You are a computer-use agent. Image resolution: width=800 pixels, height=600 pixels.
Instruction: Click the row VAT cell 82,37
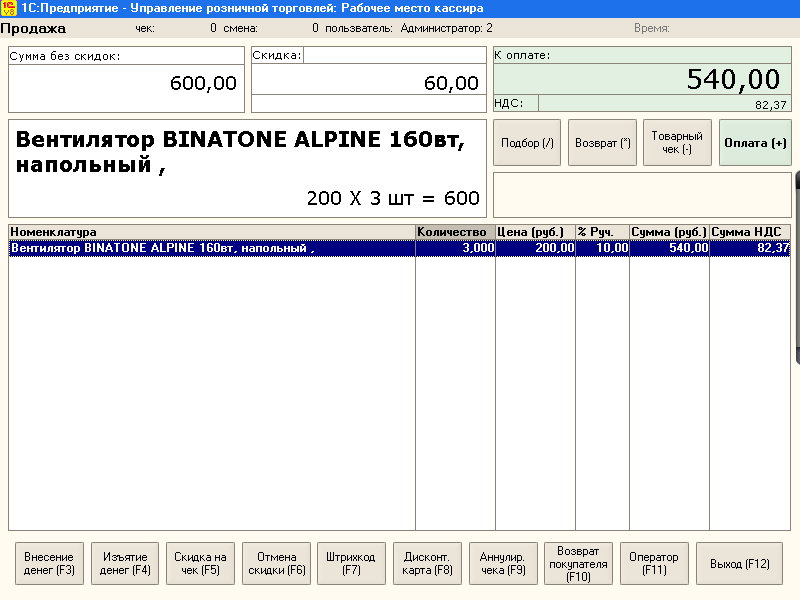point(750,248)
